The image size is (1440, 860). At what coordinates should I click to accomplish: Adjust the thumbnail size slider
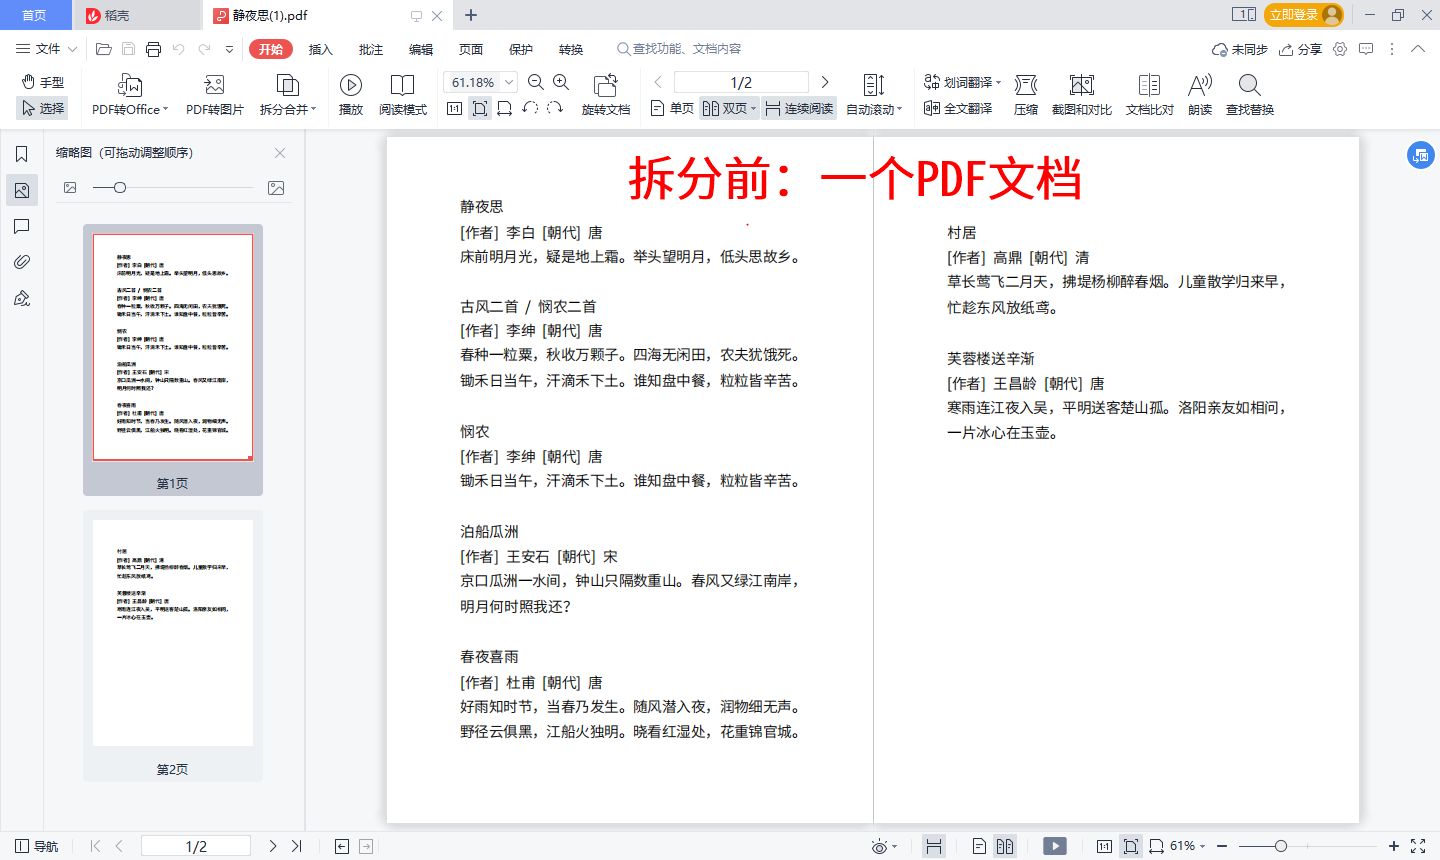point(119,187)
